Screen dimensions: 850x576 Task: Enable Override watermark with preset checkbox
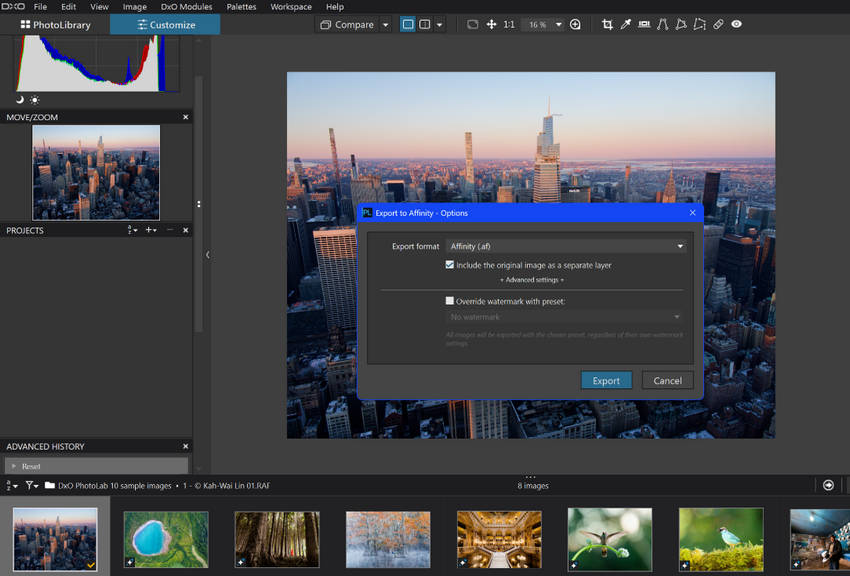pyautogui.click(x=449, y=301)
